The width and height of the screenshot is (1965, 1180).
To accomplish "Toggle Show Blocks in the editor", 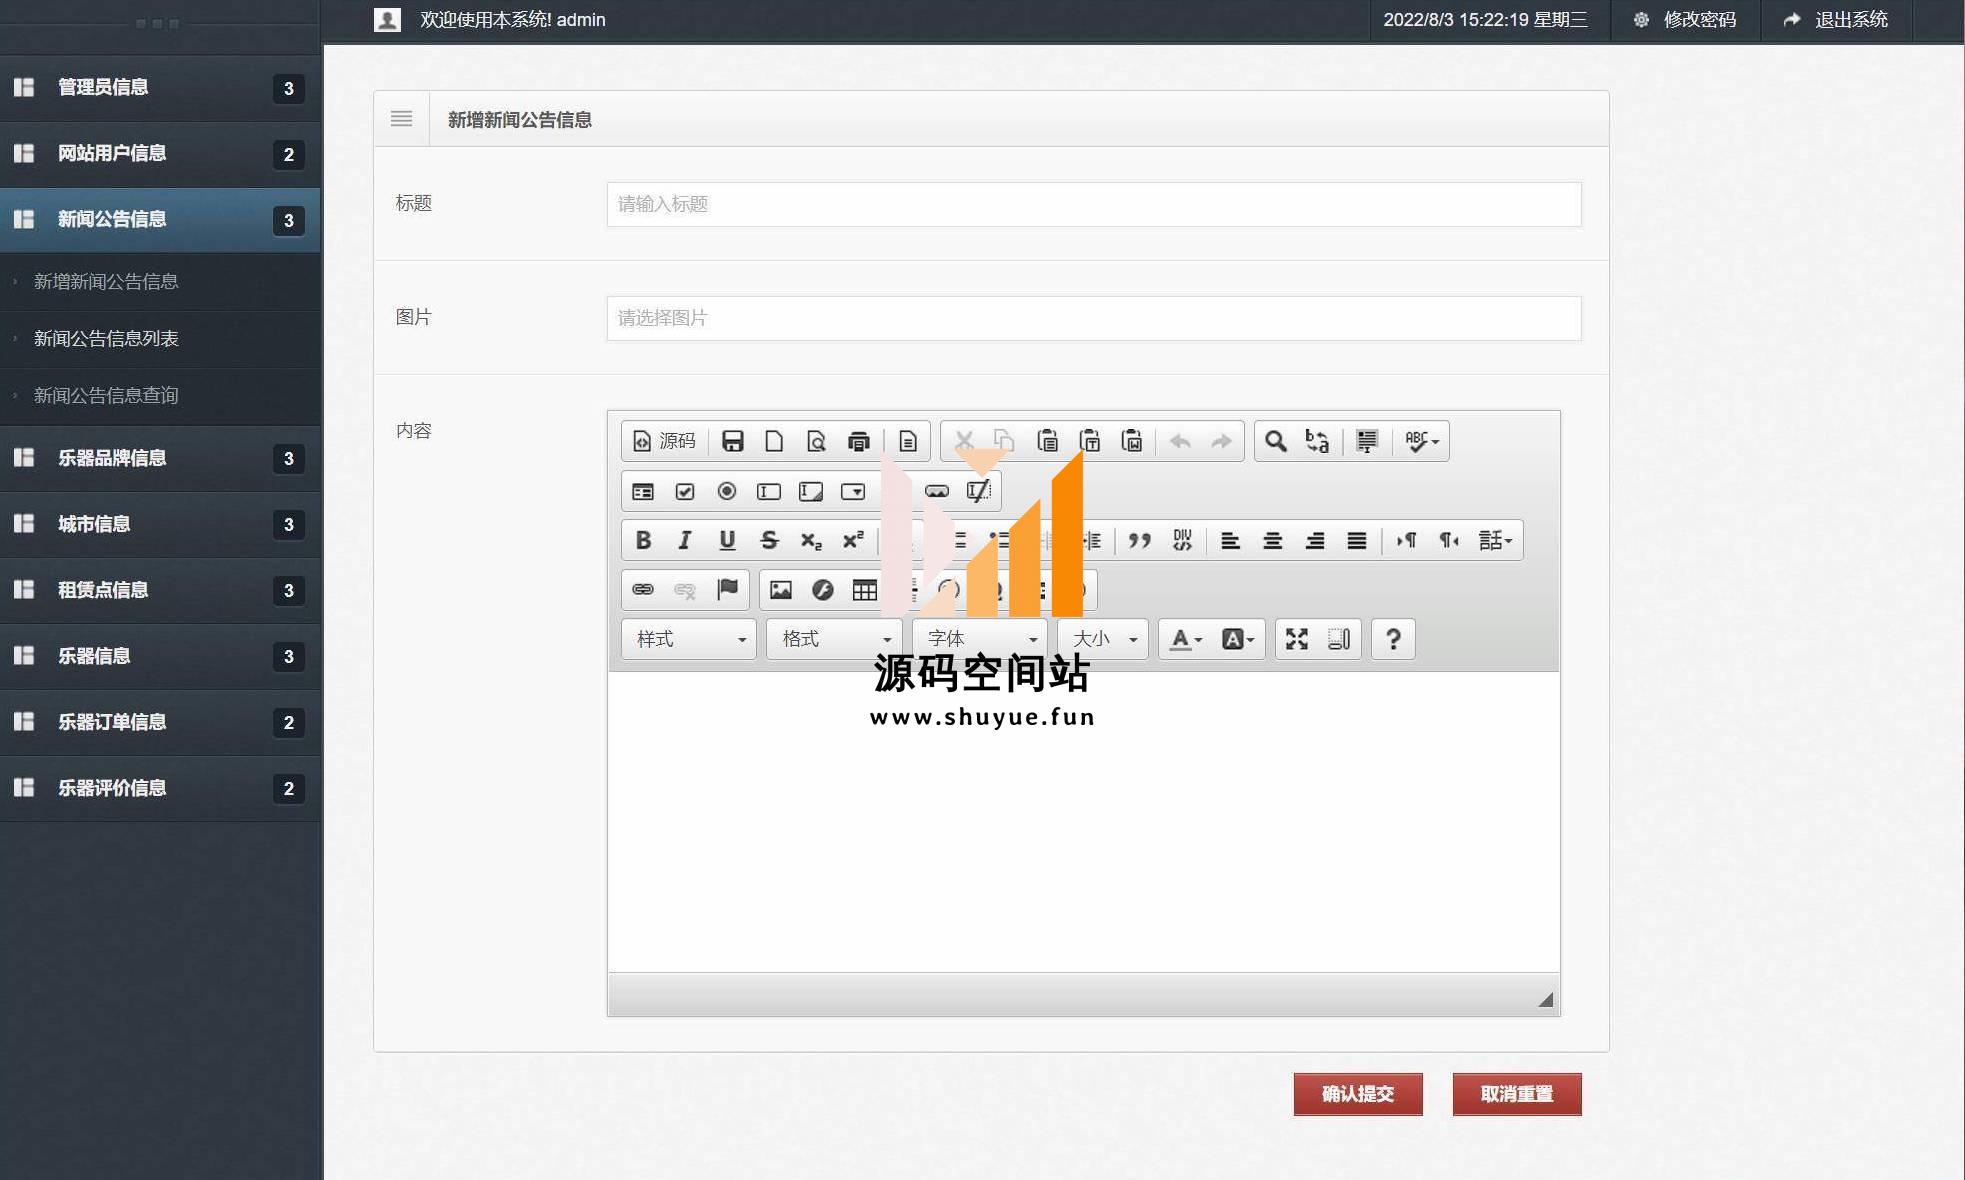I will tap(1339, 639).
